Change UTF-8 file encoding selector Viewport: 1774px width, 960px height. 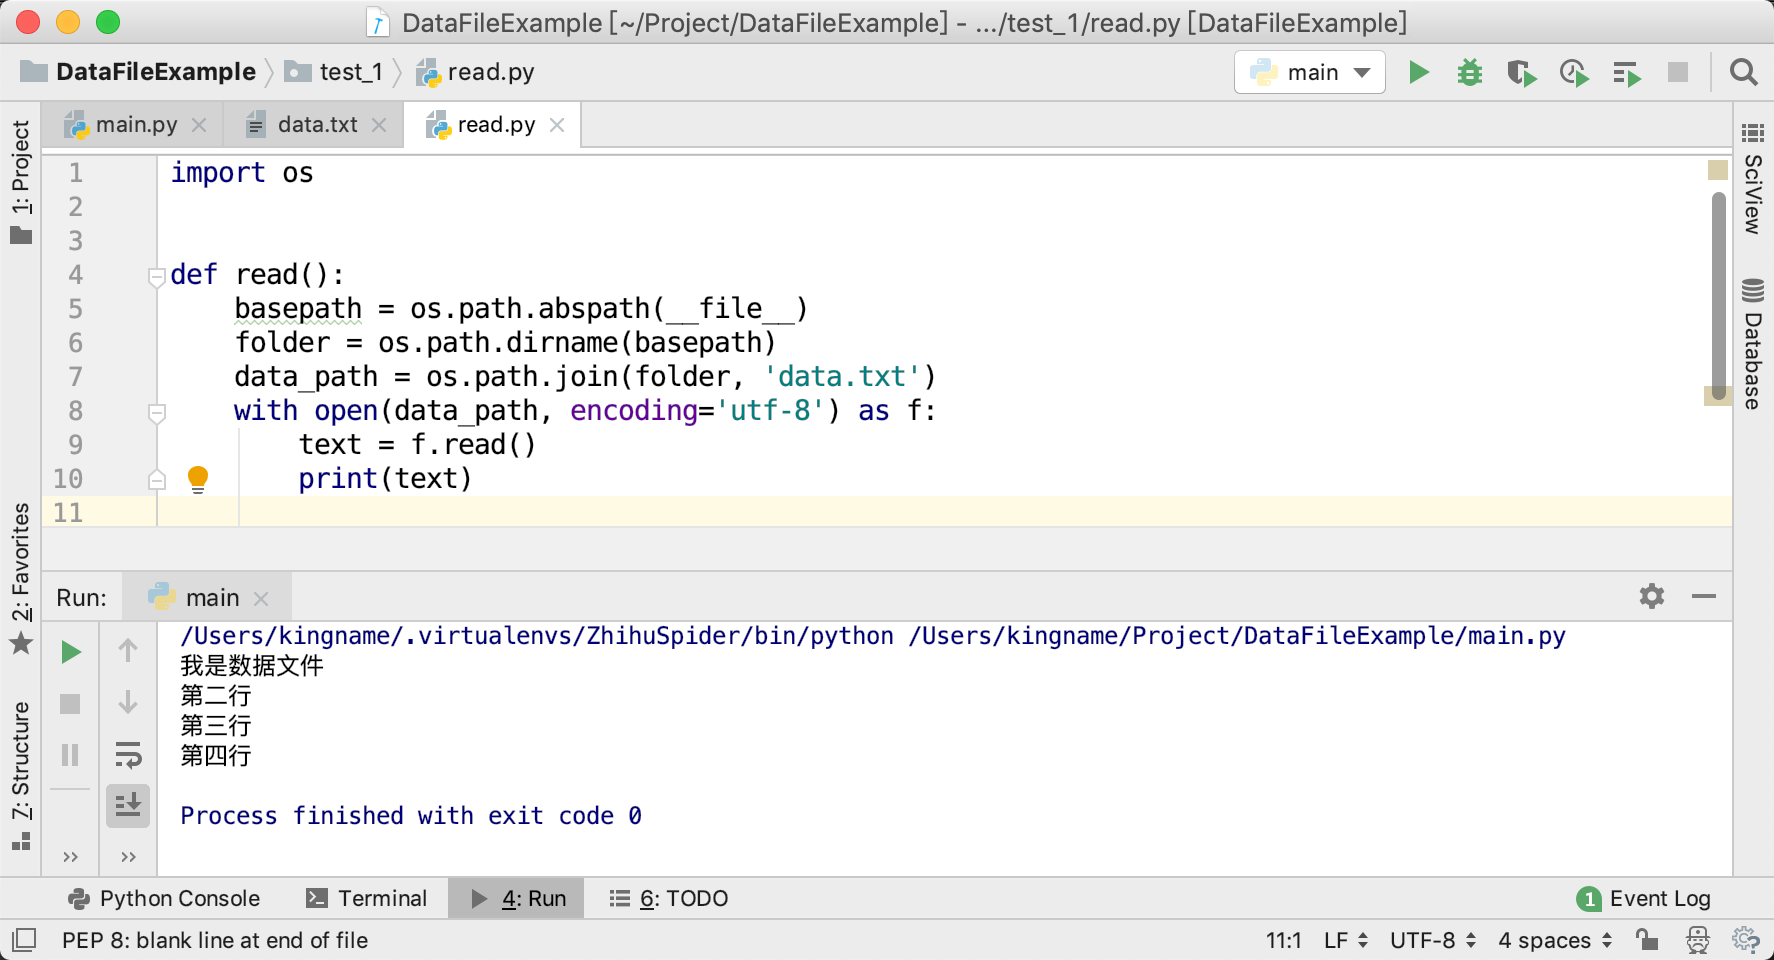(x=1432, y=940)
